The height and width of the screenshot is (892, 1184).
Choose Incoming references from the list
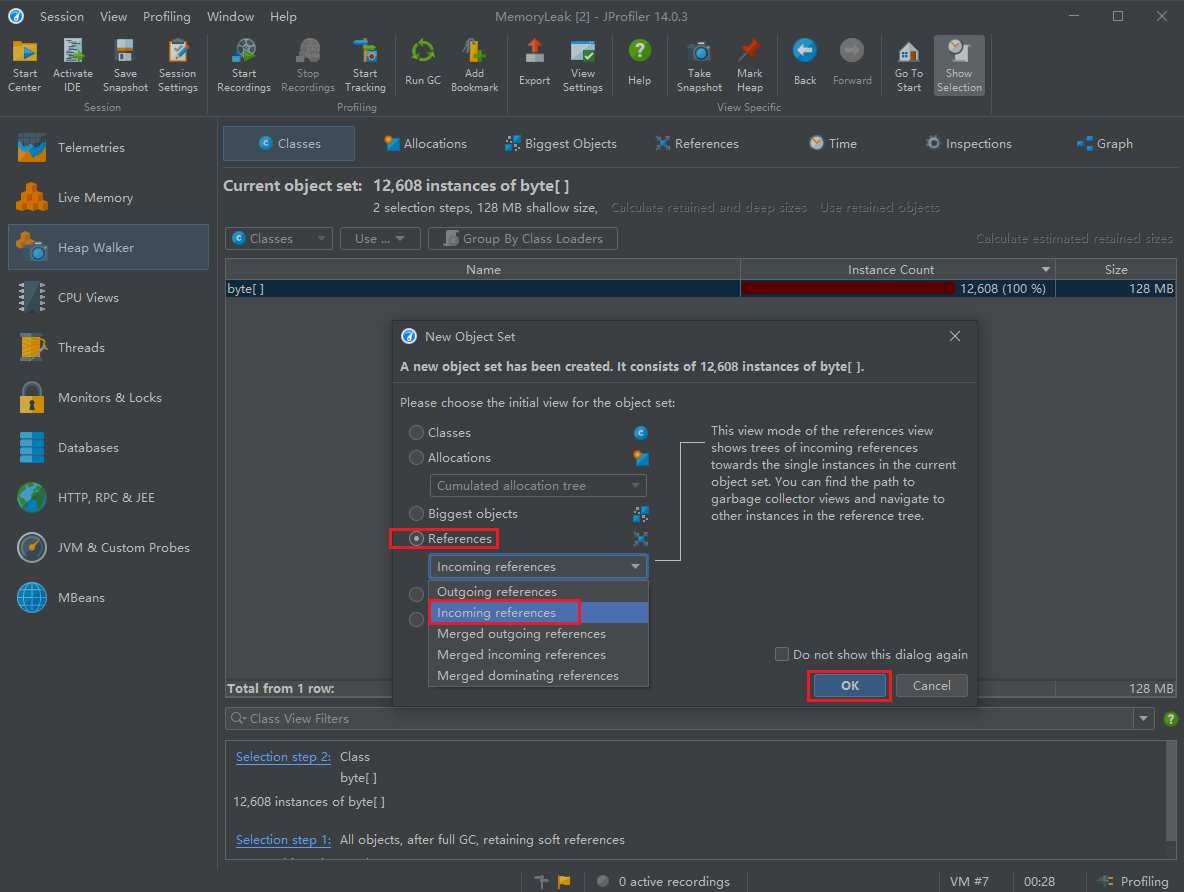pos(538,613)
